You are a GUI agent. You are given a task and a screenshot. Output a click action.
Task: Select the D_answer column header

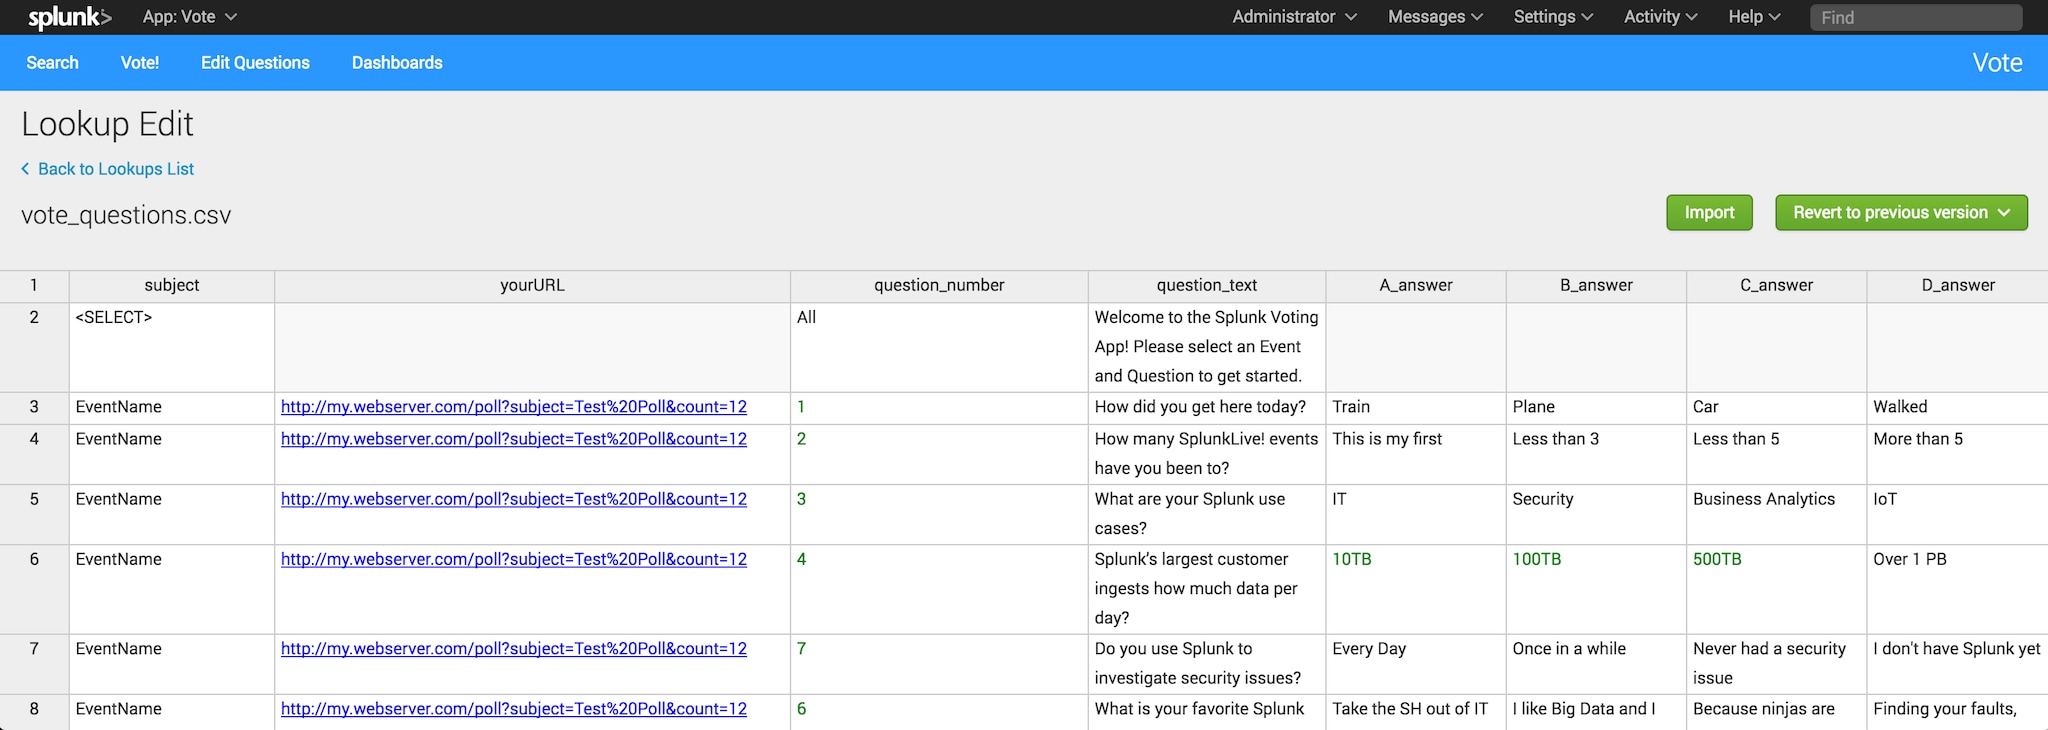click(1957, 286)
